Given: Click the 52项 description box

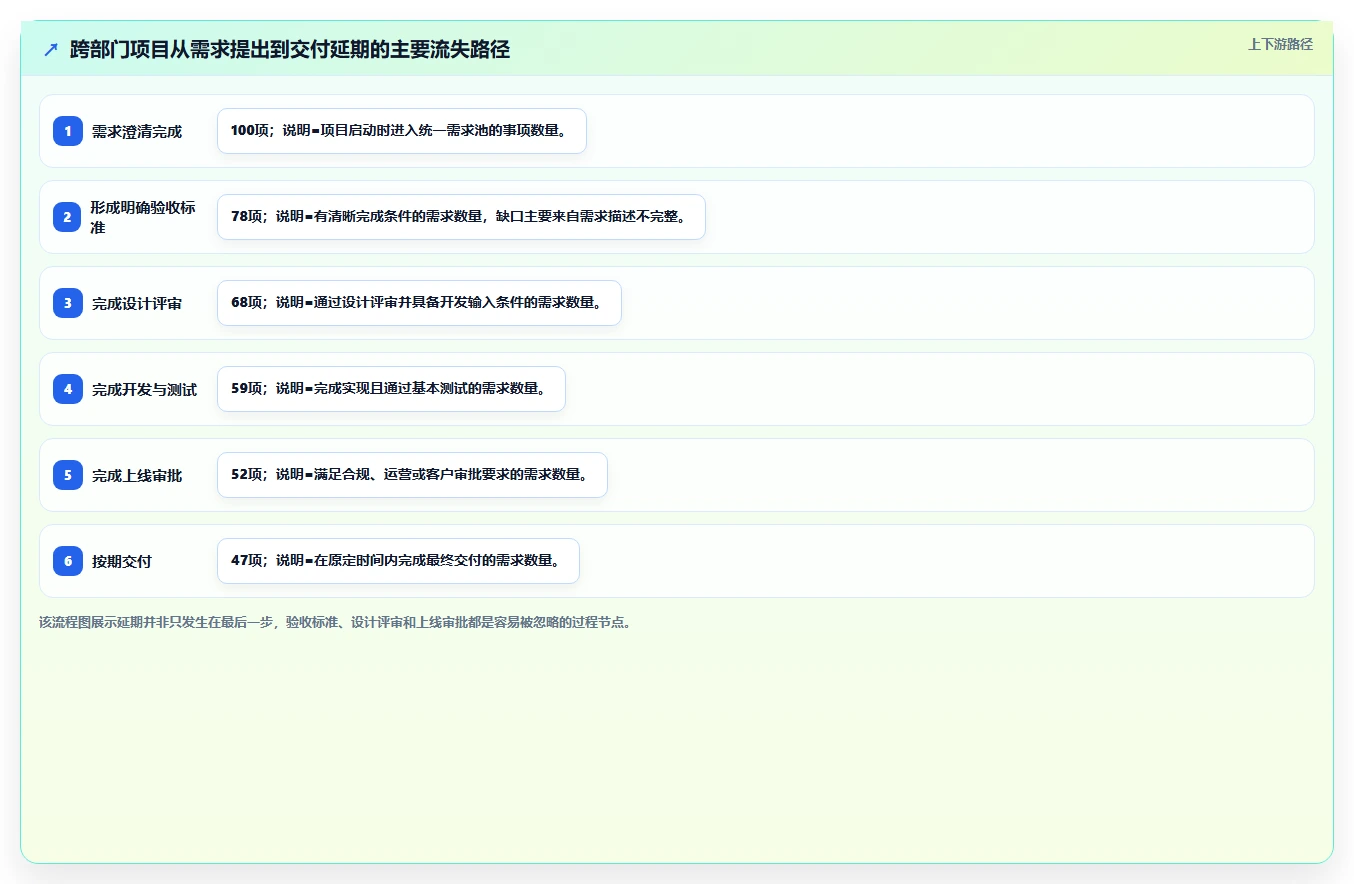Looking at the screenshot, I should click(412, 475).
